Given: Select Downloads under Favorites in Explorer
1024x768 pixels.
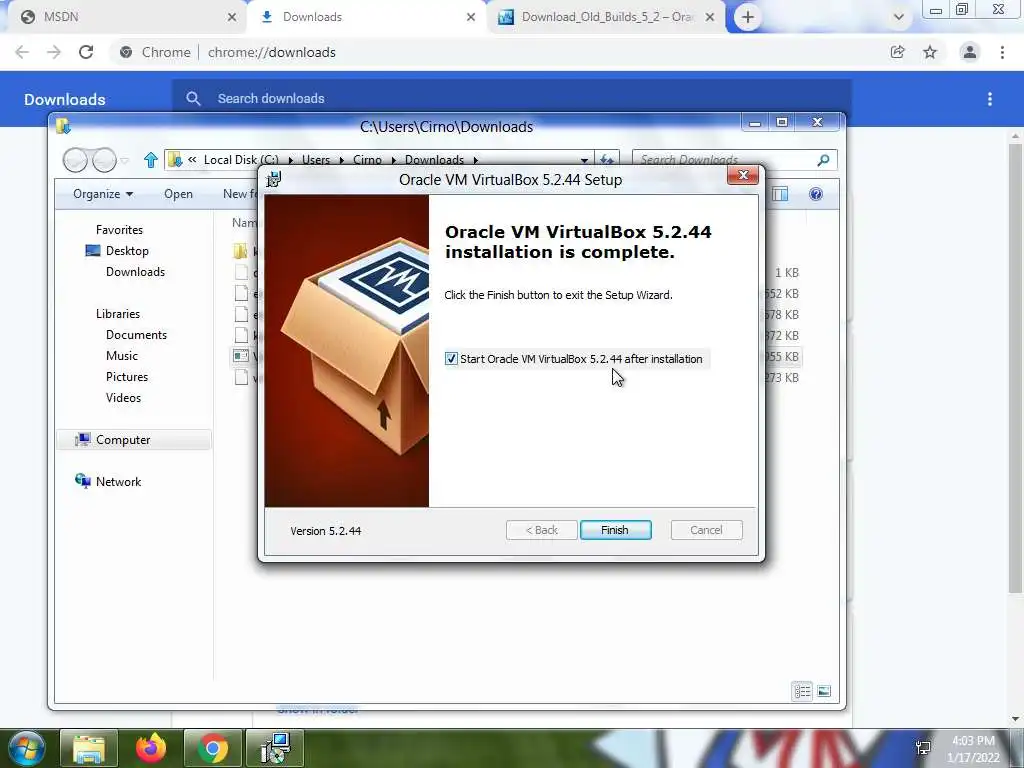Looking at the screenshot, I should pos(135,272).
